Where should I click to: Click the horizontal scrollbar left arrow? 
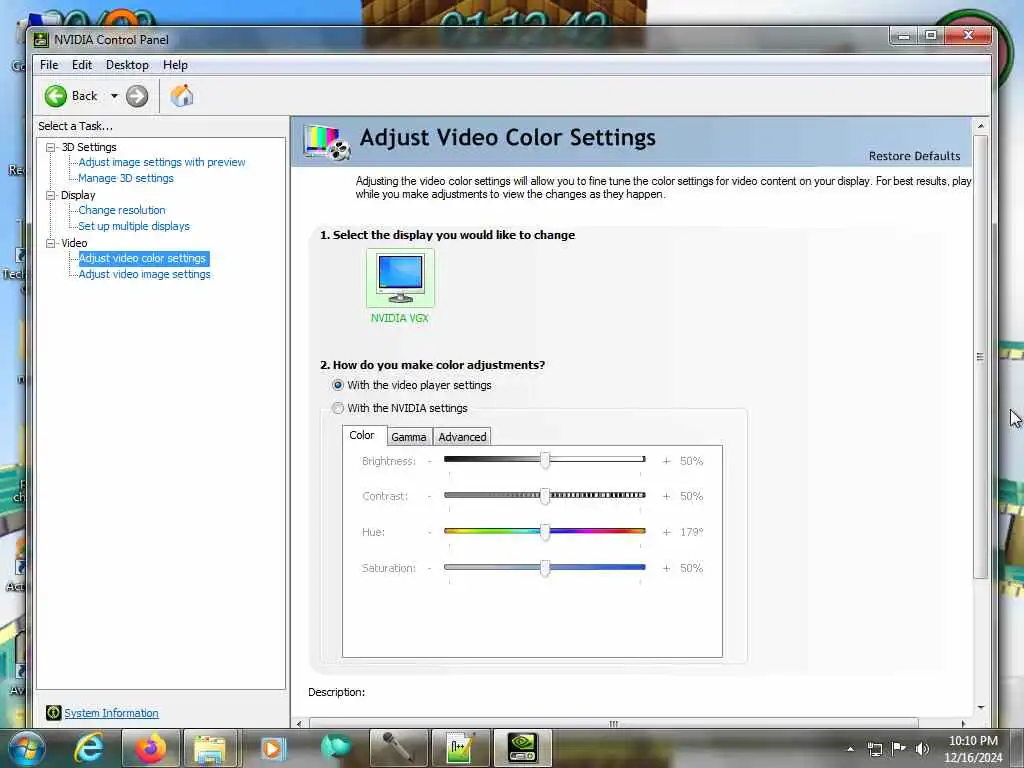point(299,724)
